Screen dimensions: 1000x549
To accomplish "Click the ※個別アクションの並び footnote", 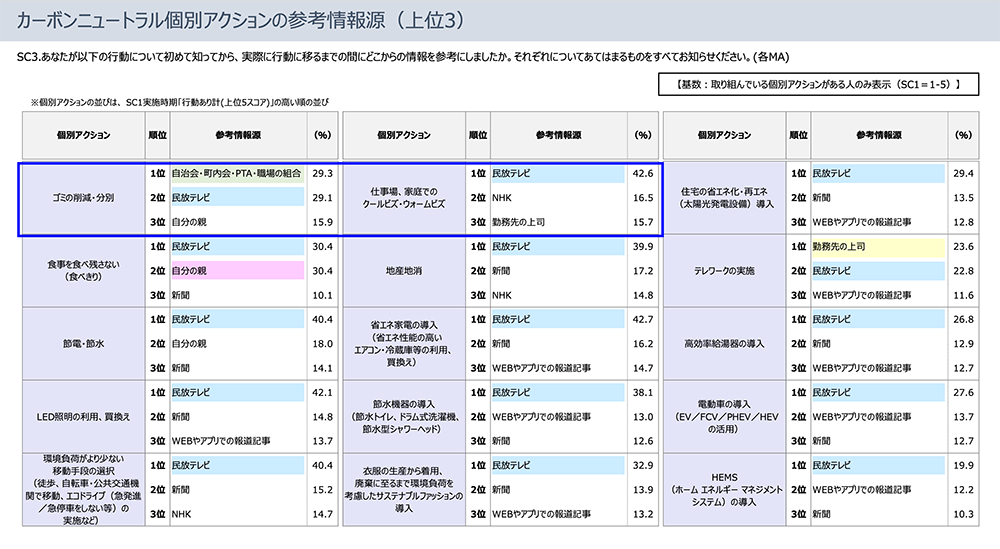I will click(x=180, y=102).
